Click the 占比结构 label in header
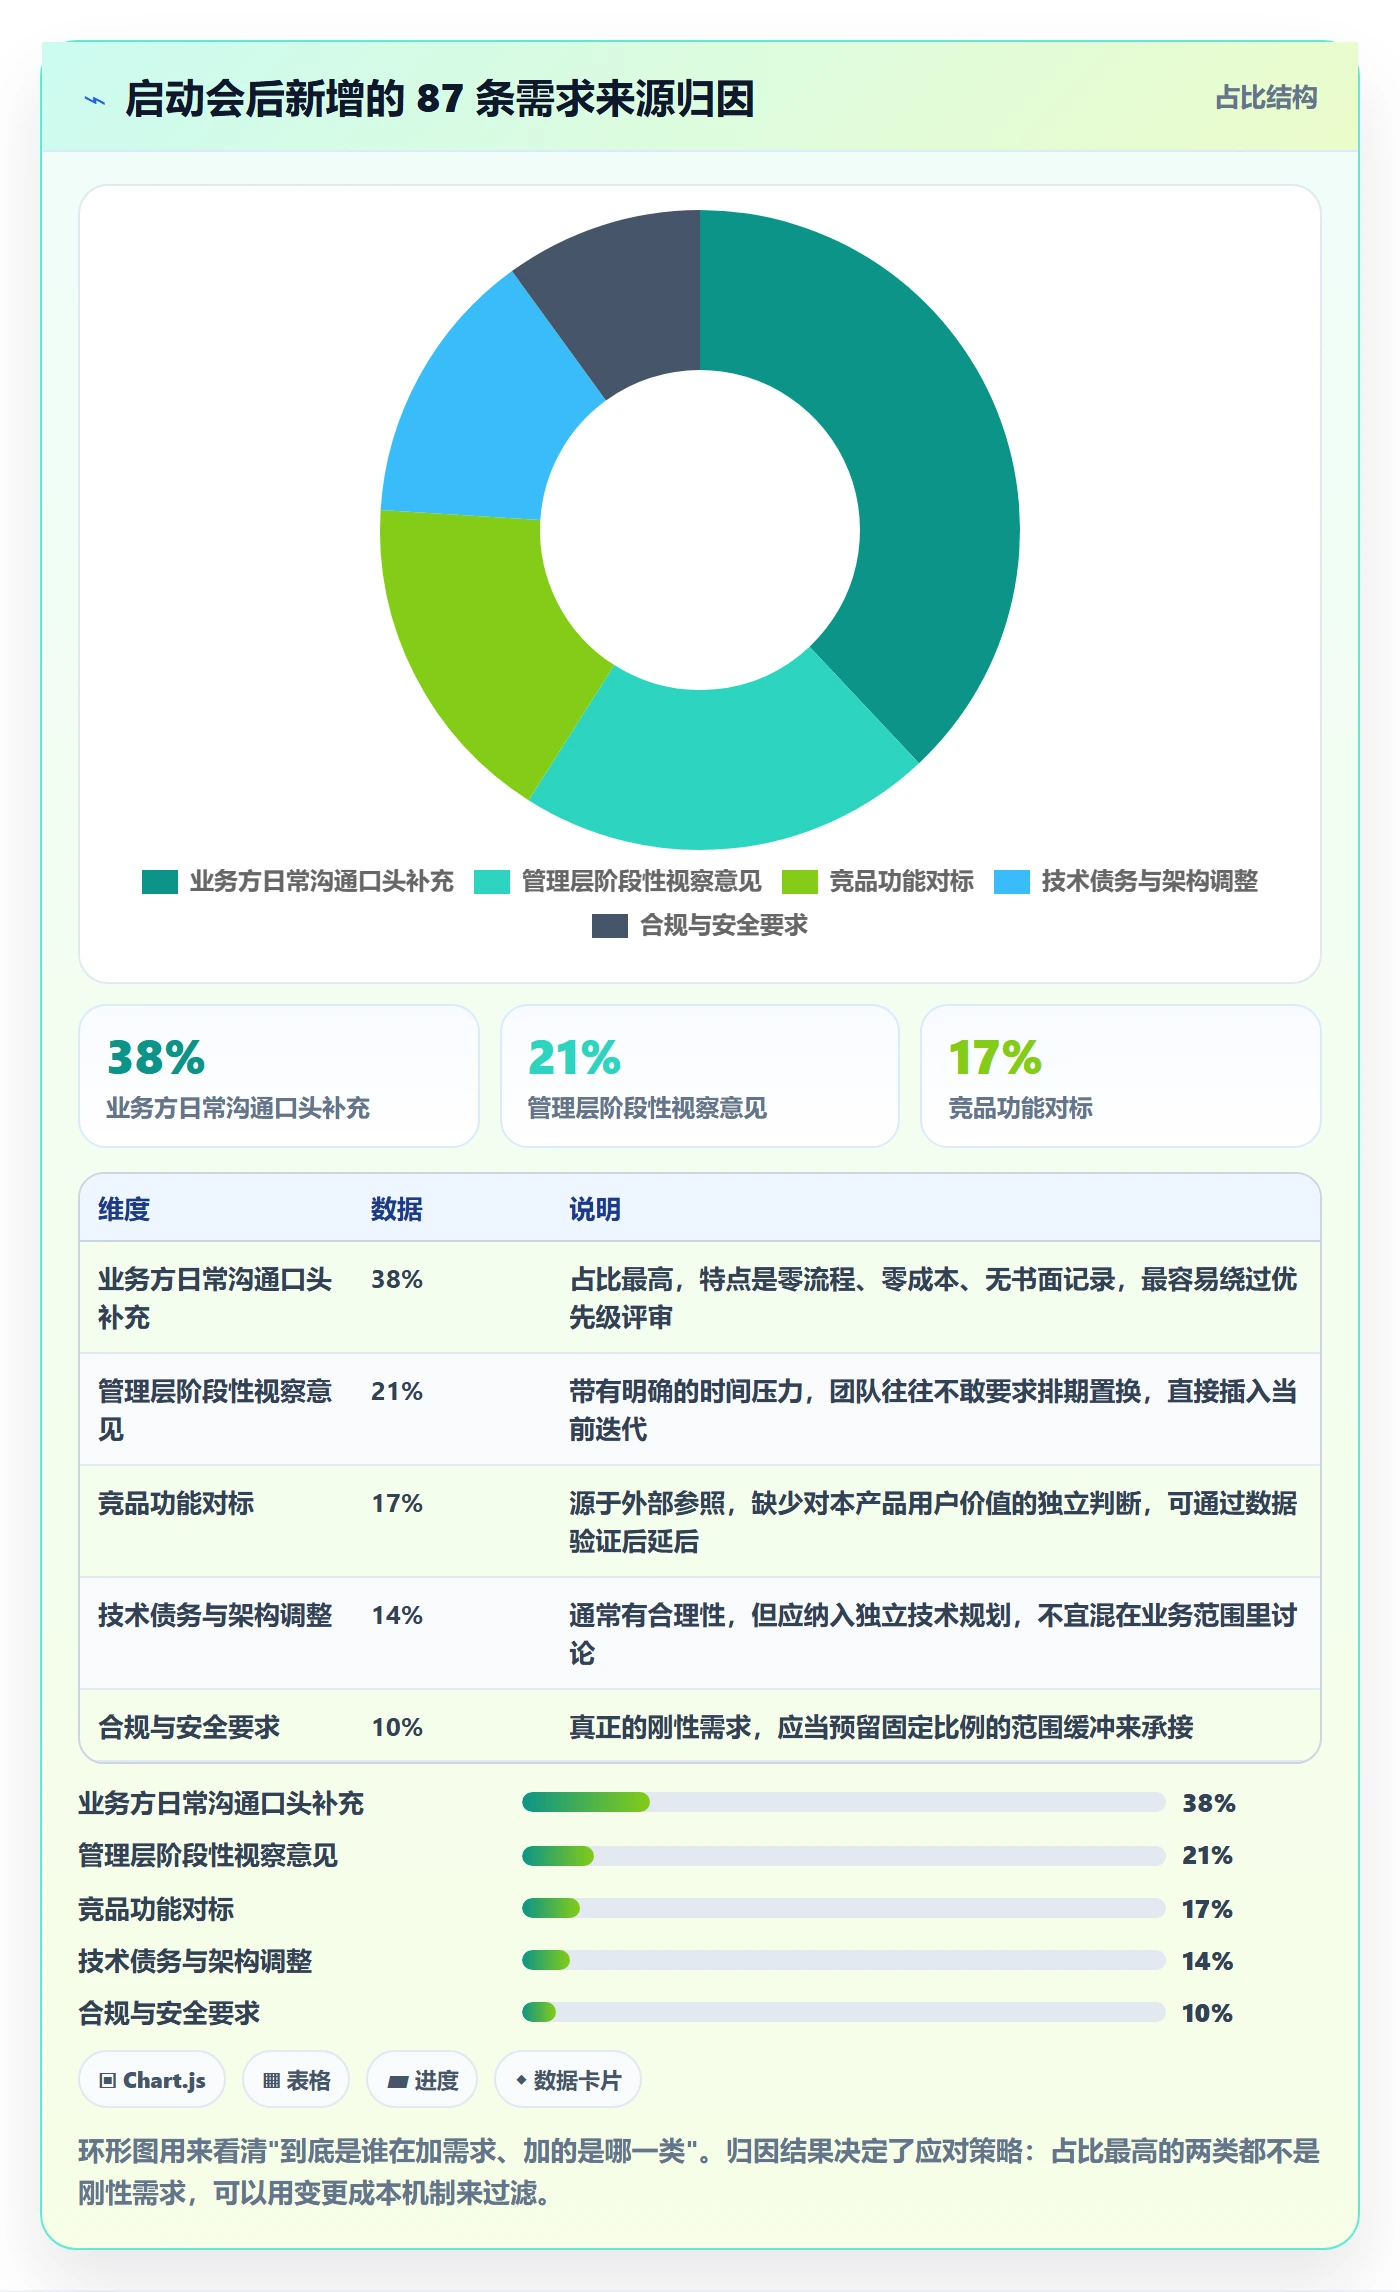The height and width of the screenshot is (2292, 1400). tap(1266, 98)
